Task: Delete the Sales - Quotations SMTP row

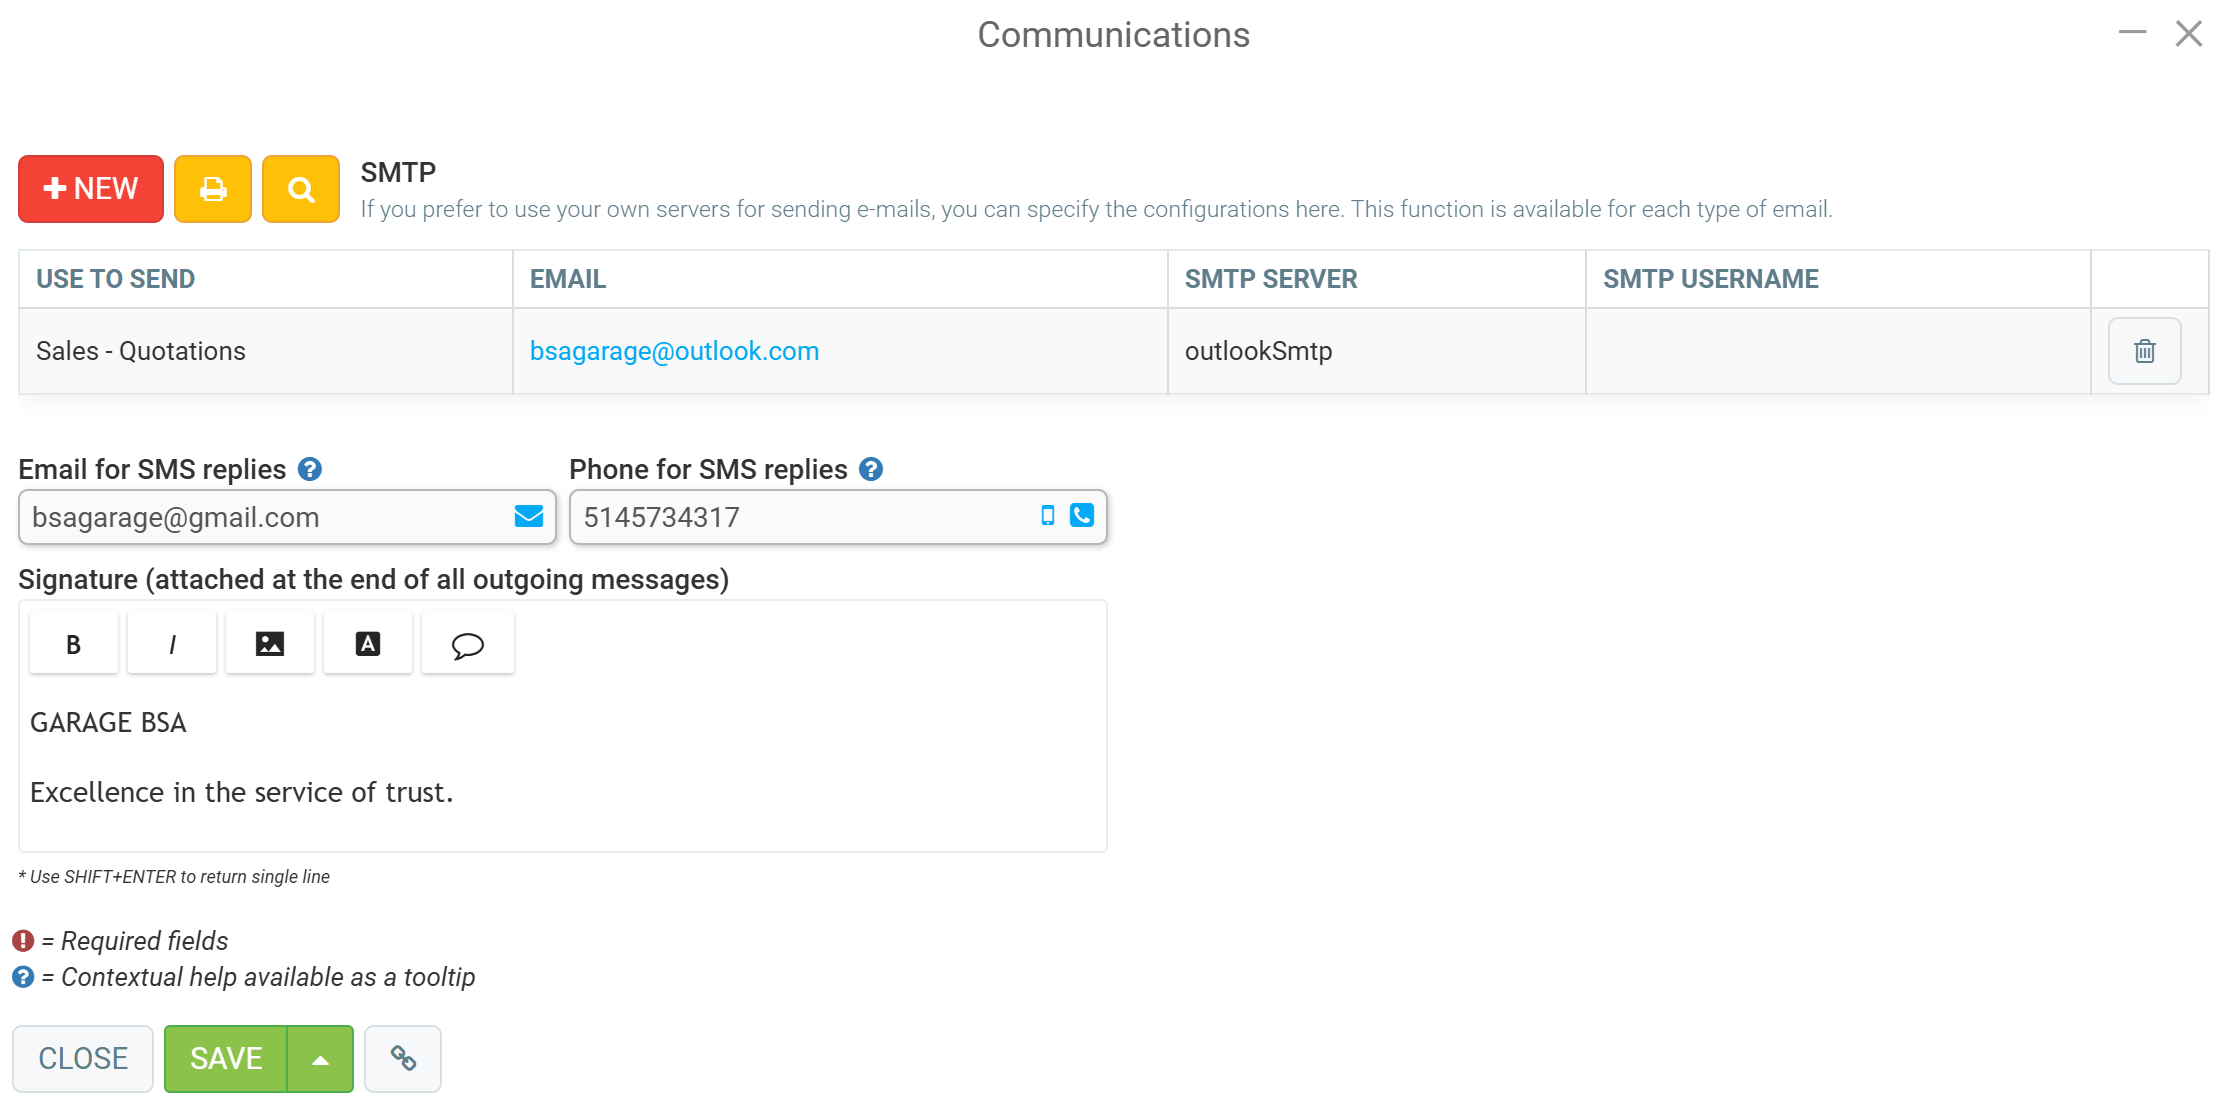Action: (x=2145, y=351)
